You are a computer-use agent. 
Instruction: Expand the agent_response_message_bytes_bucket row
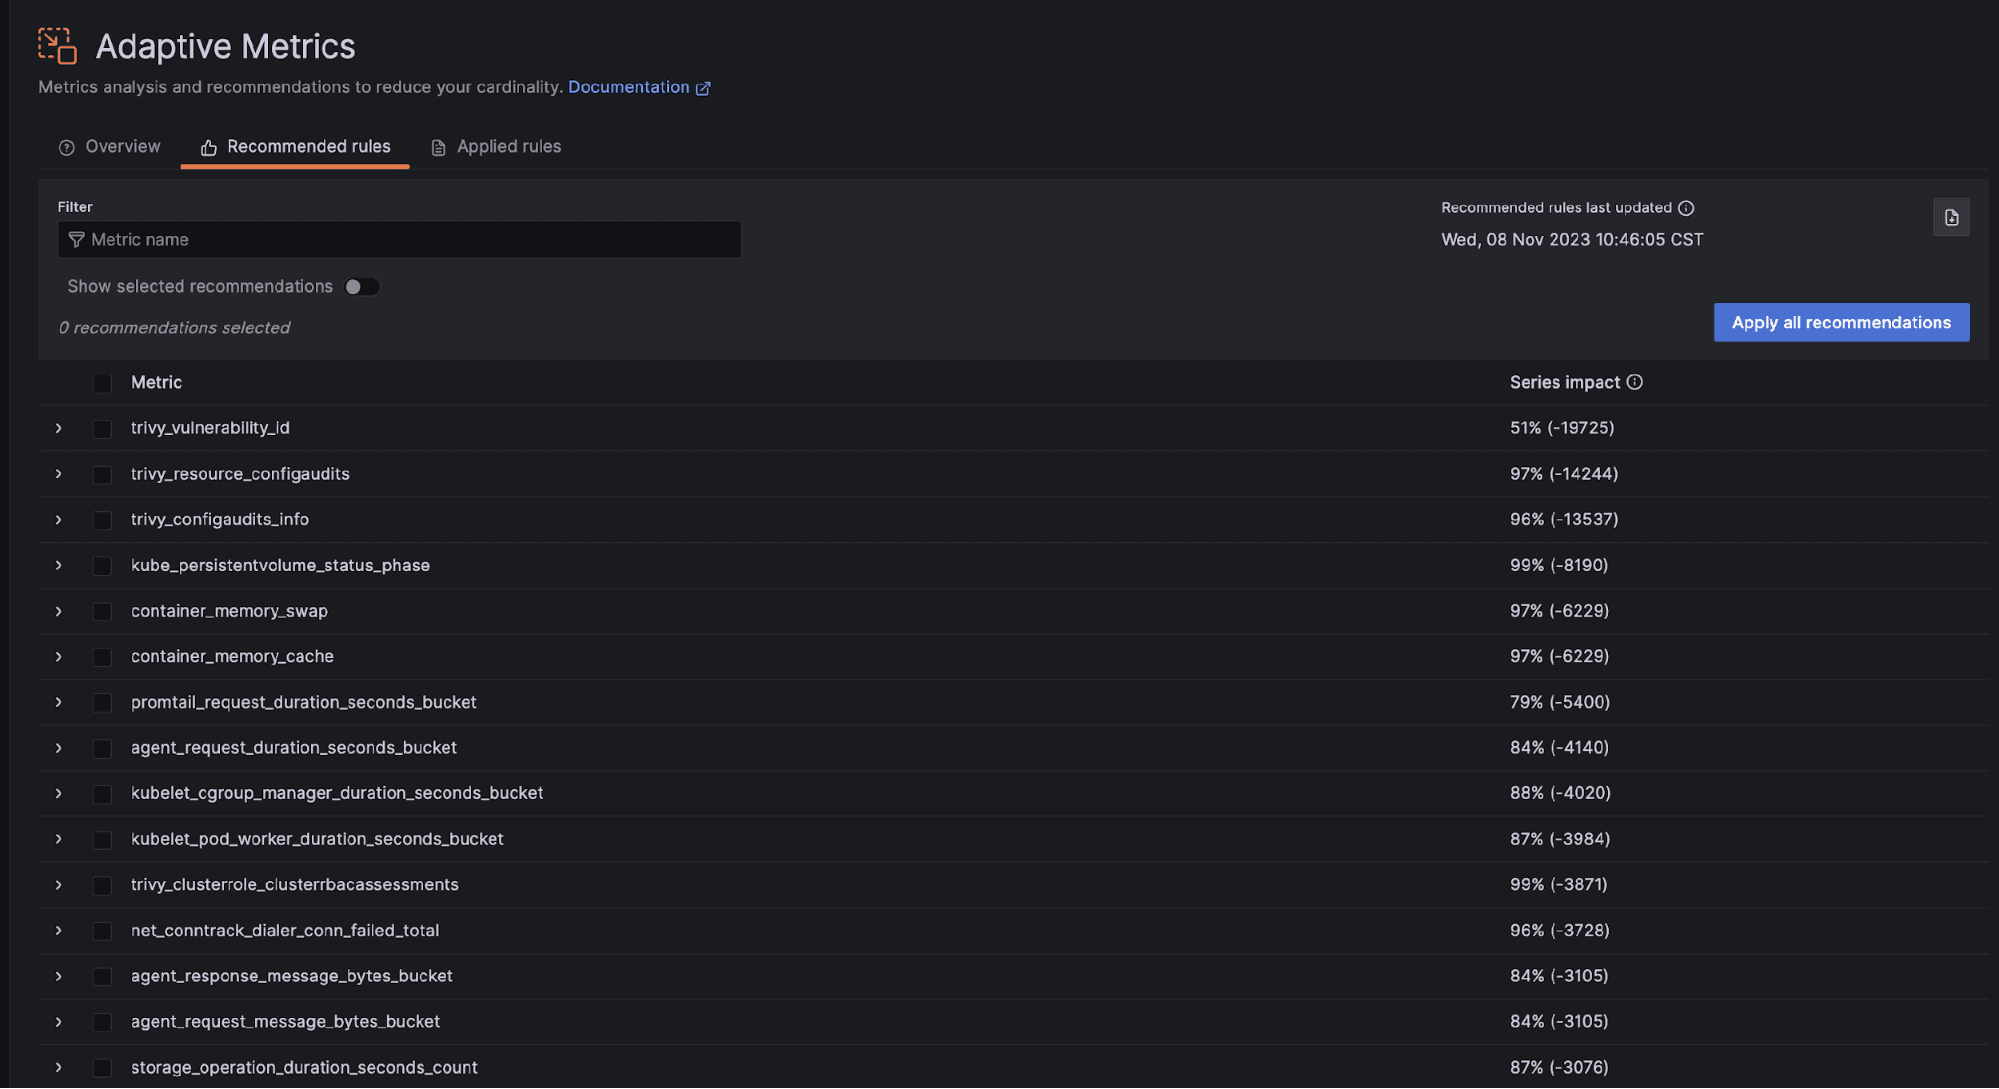point(59,976)
